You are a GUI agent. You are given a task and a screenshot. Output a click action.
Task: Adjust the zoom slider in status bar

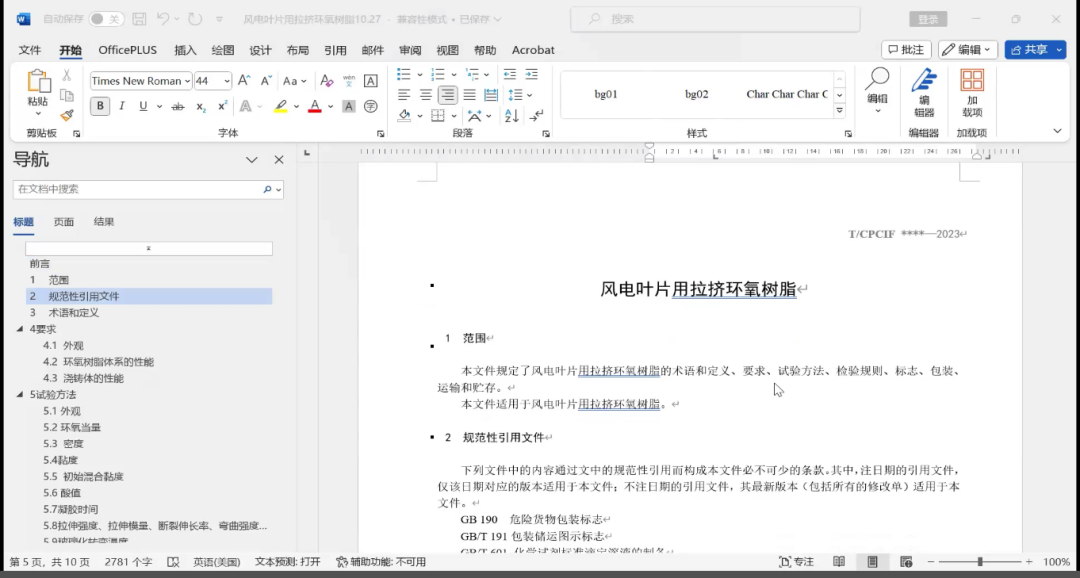click(979, 562)
